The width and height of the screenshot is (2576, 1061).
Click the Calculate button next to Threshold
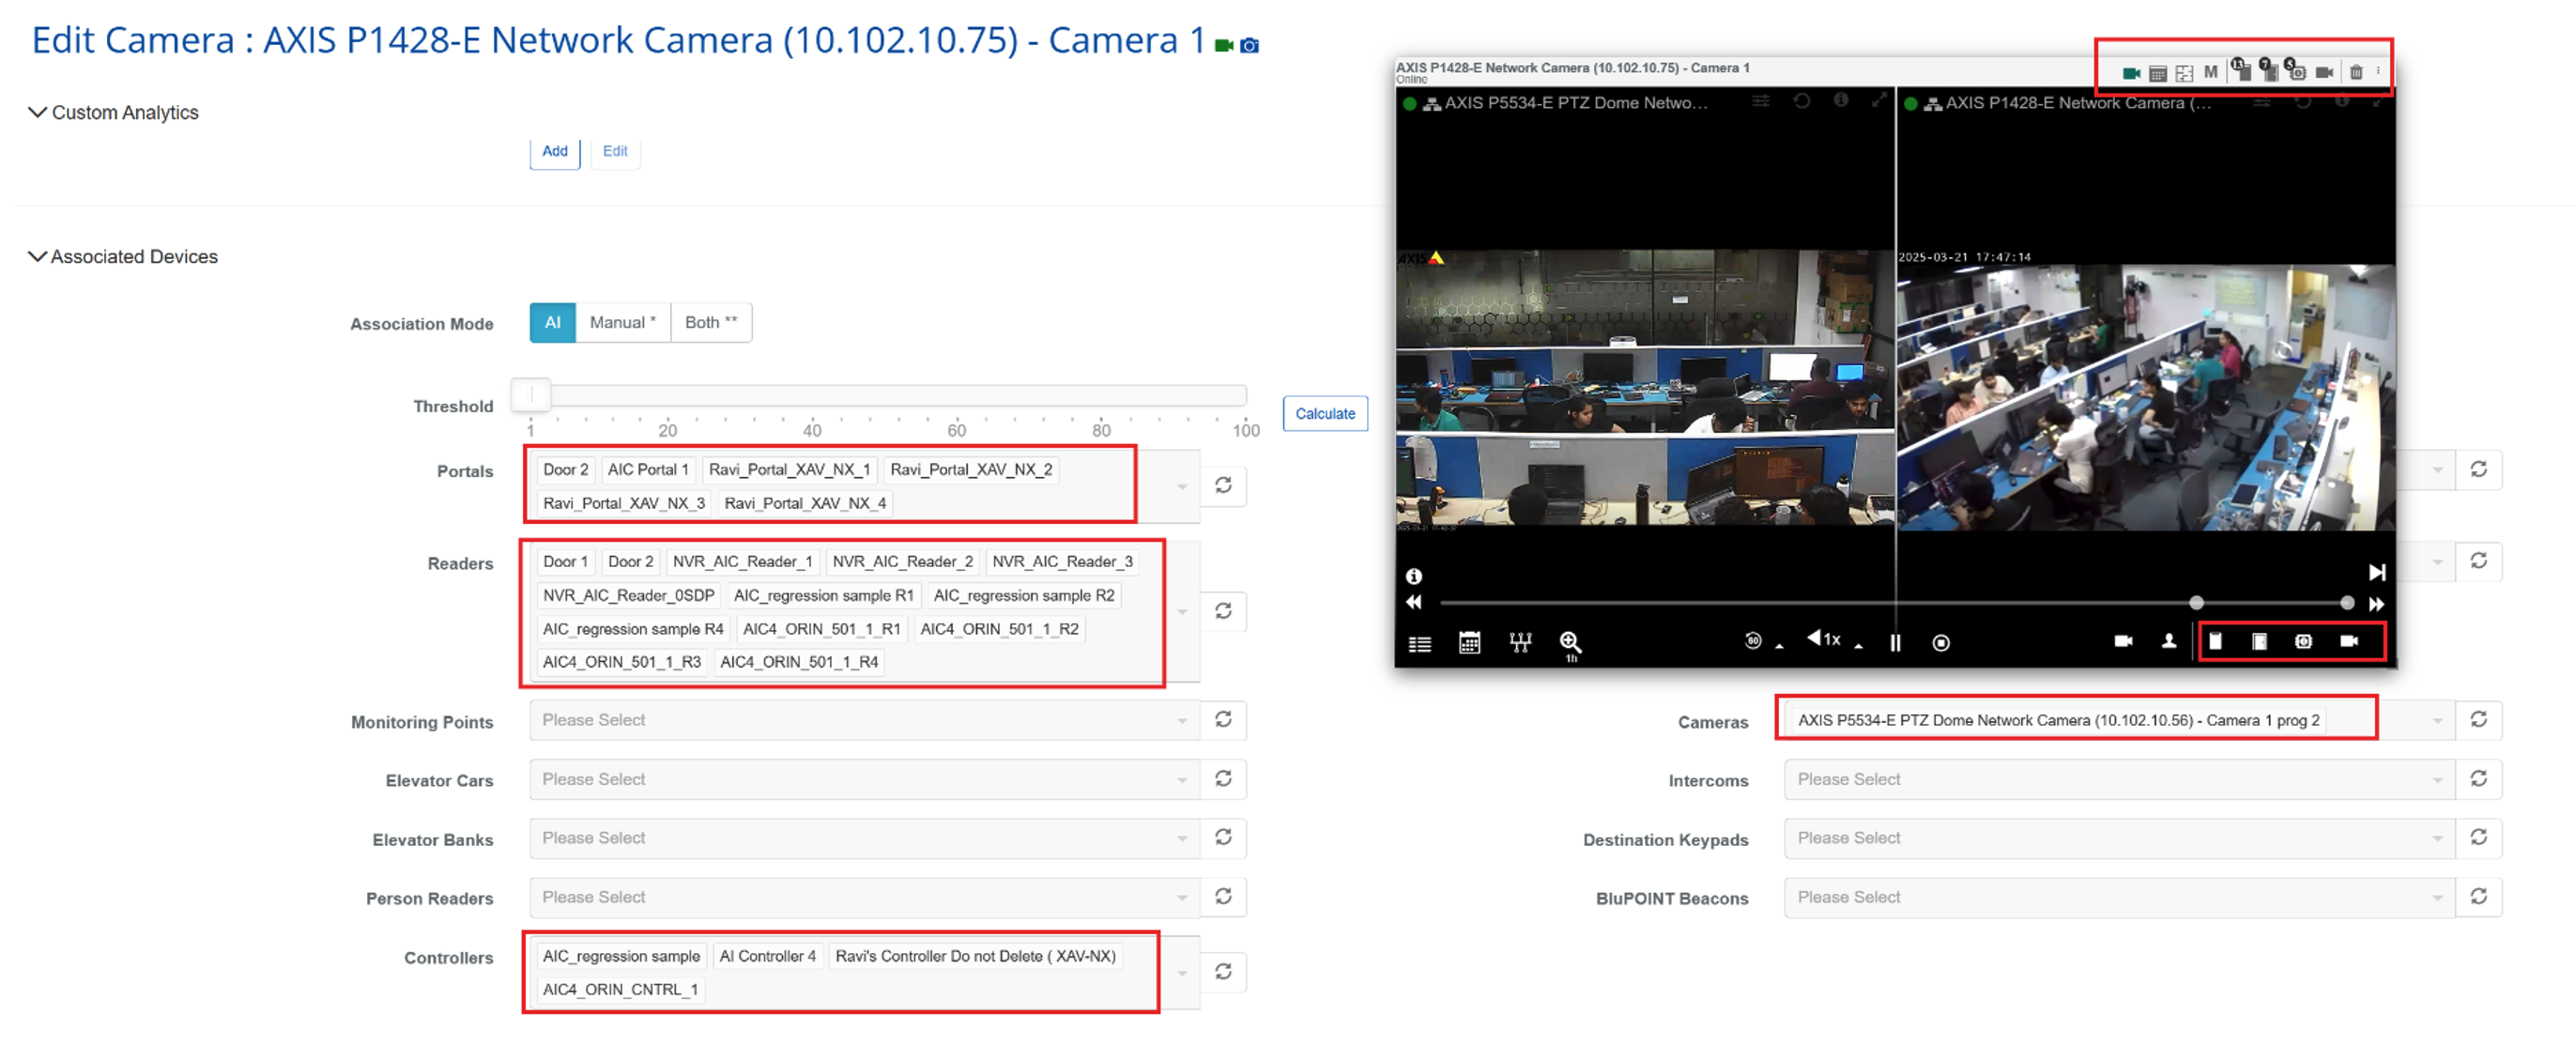[x=1325, y=413]
